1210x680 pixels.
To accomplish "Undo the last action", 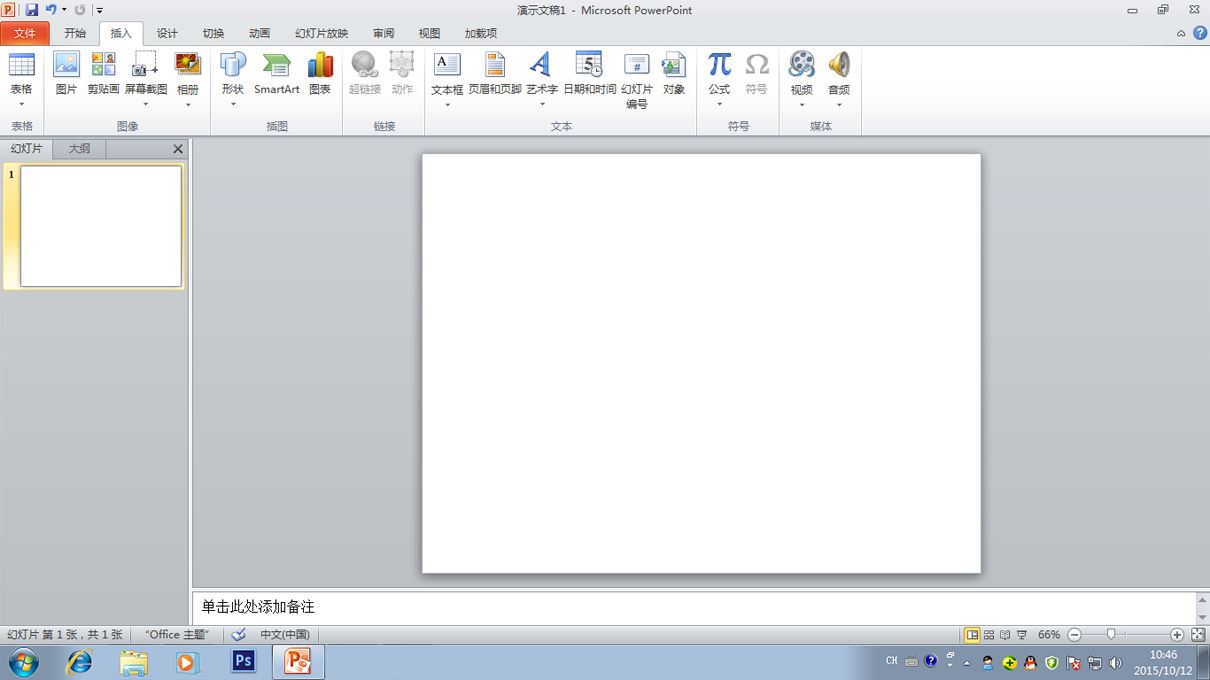I will point(51,10).
